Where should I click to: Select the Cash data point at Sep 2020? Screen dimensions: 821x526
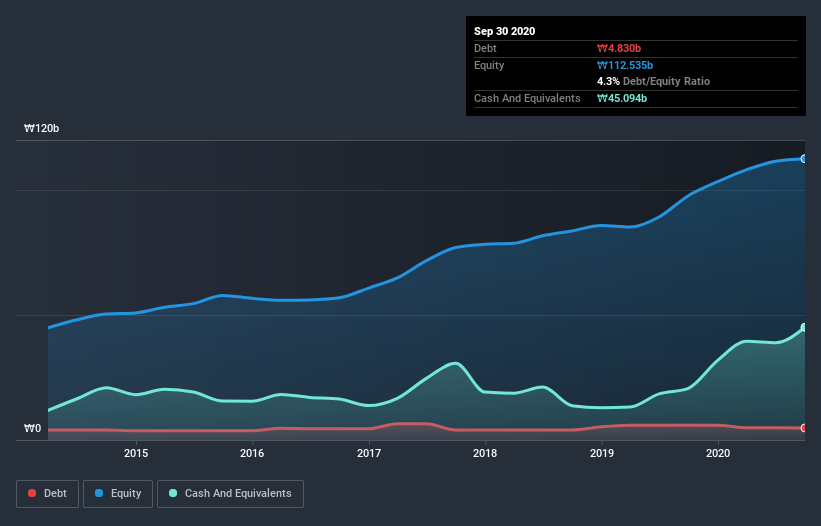coord(804,327)
